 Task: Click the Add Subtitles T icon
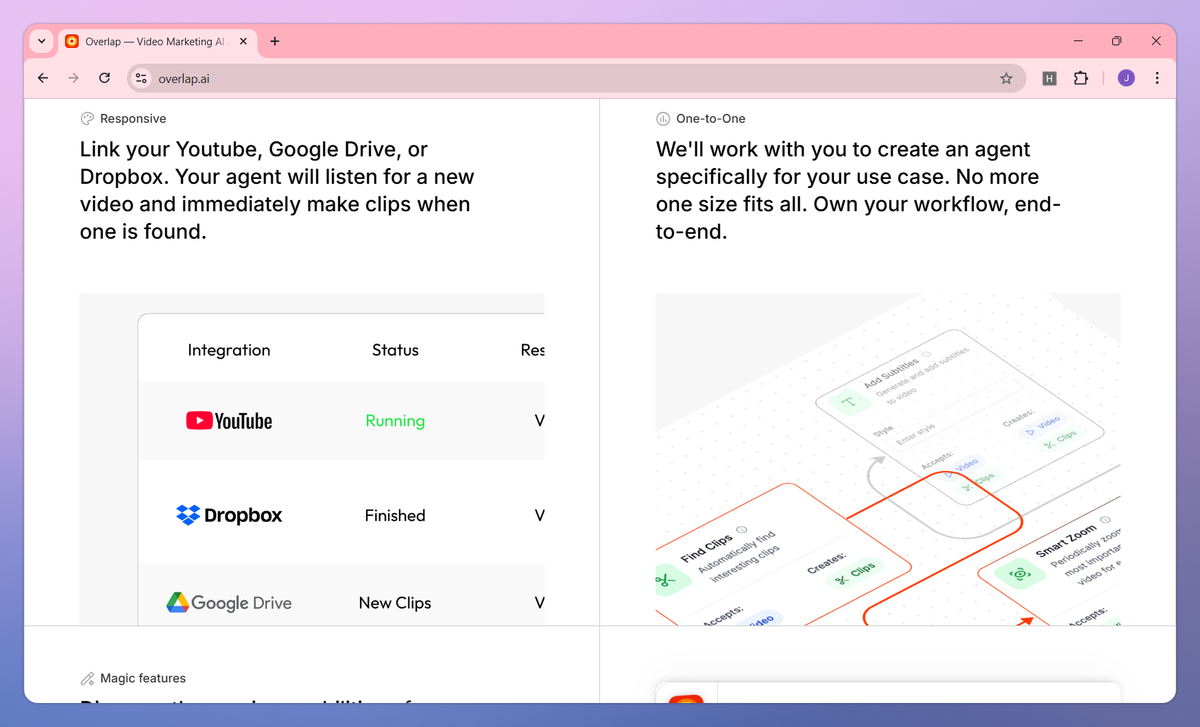(849, 402)
